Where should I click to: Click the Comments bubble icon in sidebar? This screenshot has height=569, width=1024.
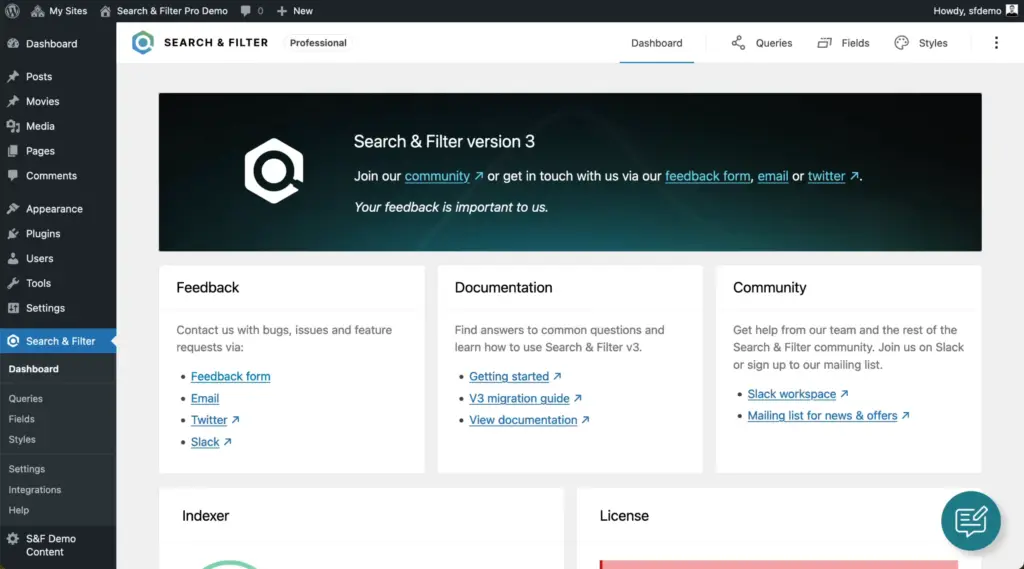pos(13,176)
